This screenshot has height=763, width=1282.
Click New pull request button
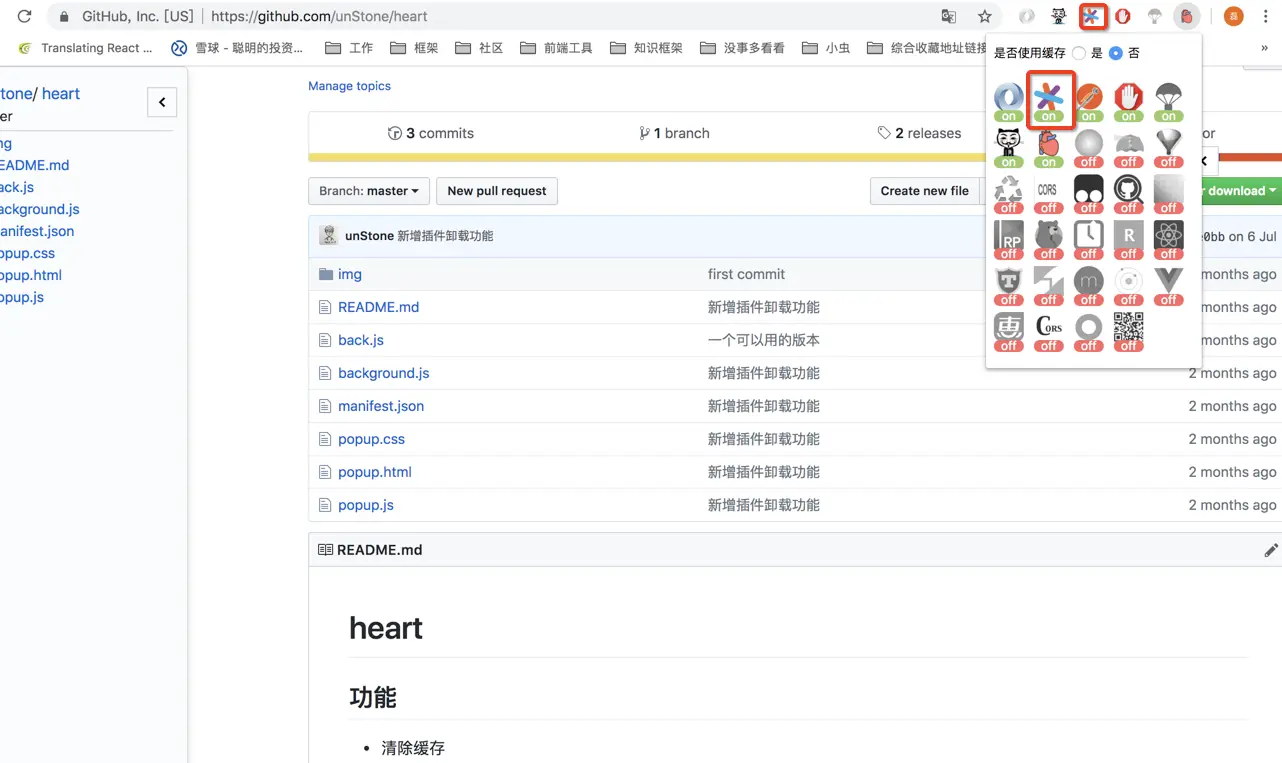coord(497,191)
